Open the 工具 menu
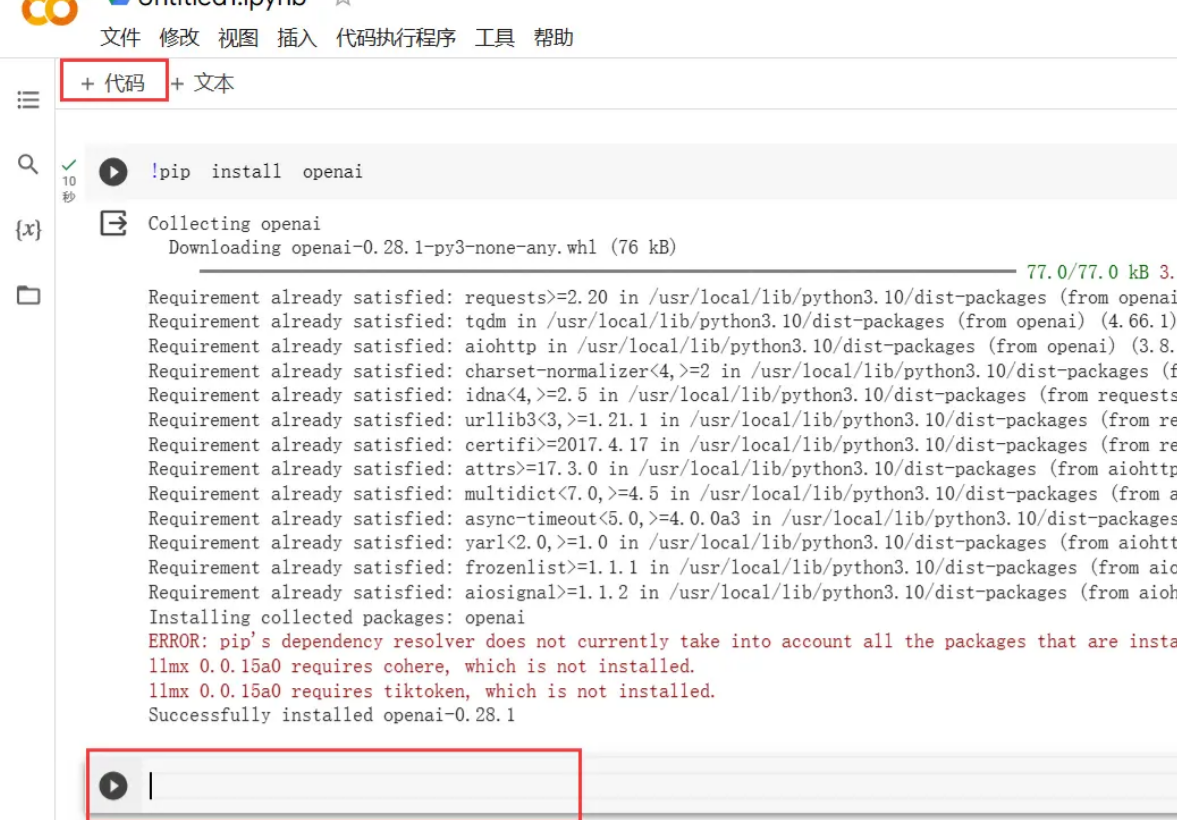The width and height of the screenshot is (1177, 820). (x=494, y=38)
